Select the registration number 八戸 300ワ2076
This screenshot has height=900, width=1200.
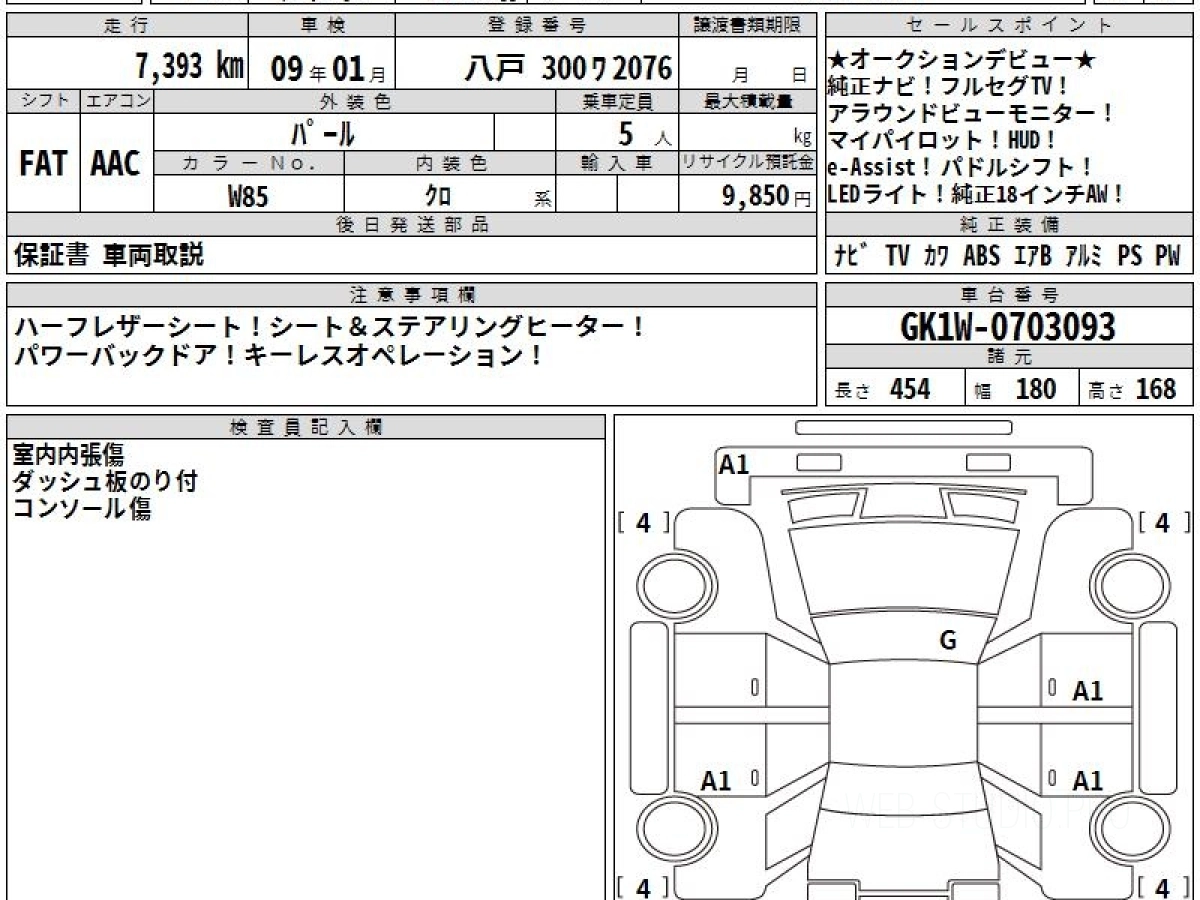(567, 68)
